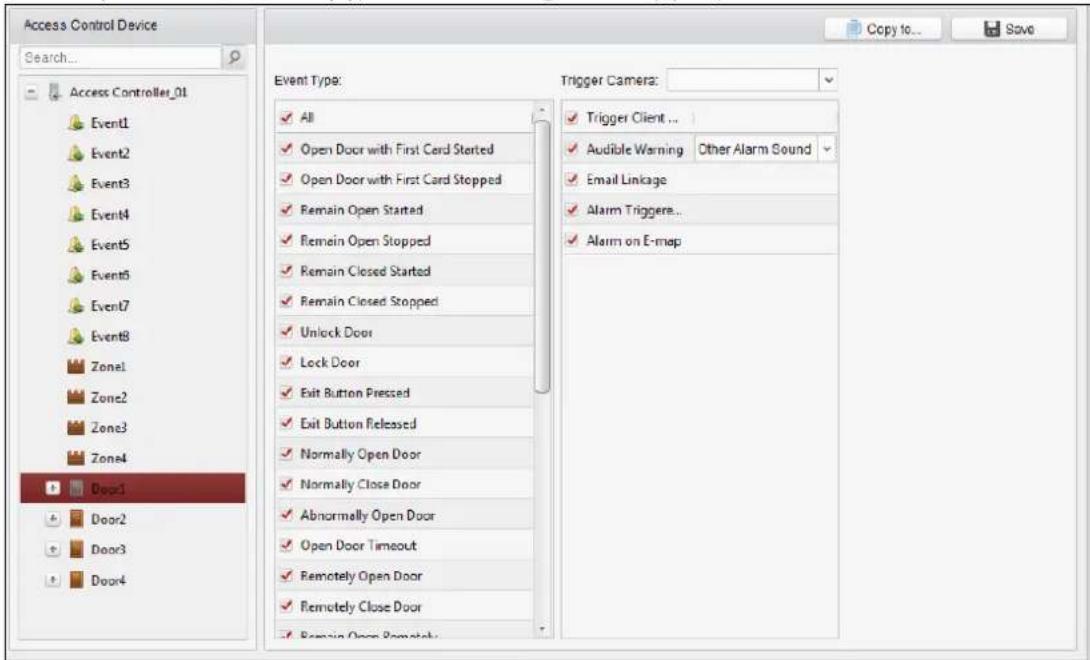Viewport: 1090px width, 660px height.
Task: Click the event list scroll down arrow
Action: point(542,629)
